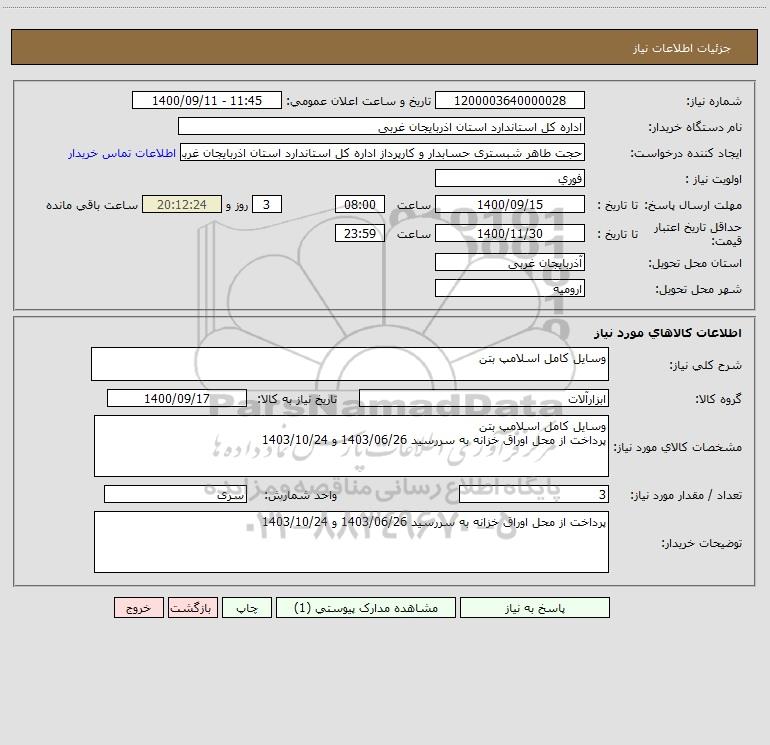770x745 pixels.
Task: Click the مهلت ارسال پاسخ label
Action: (693, 205)
